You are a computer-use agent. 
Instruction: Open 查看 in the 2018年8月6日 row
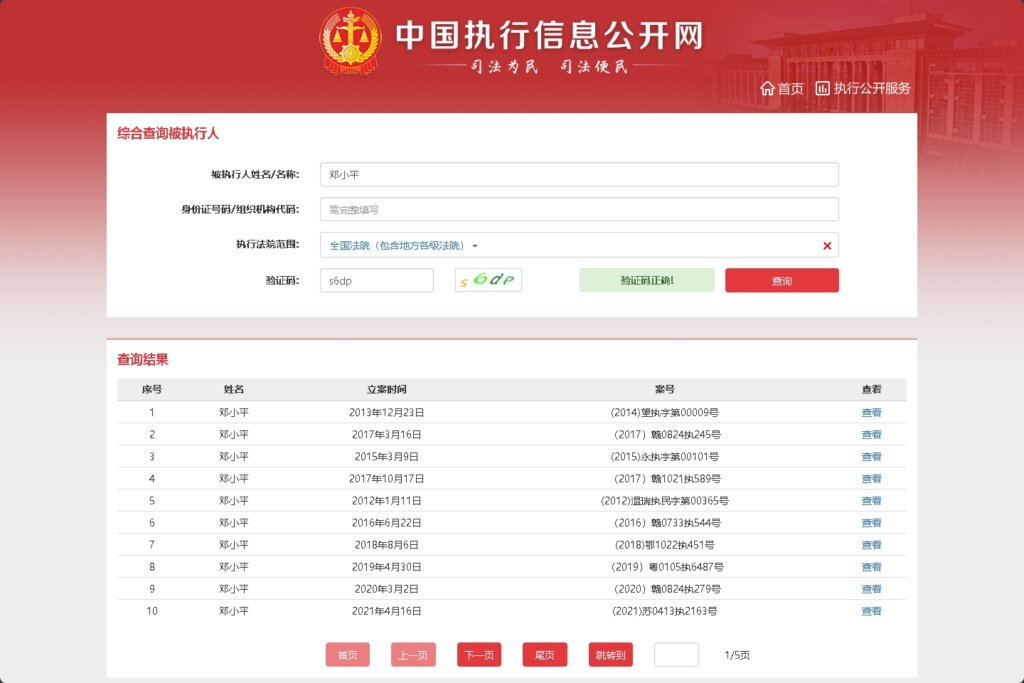(871, 545)
